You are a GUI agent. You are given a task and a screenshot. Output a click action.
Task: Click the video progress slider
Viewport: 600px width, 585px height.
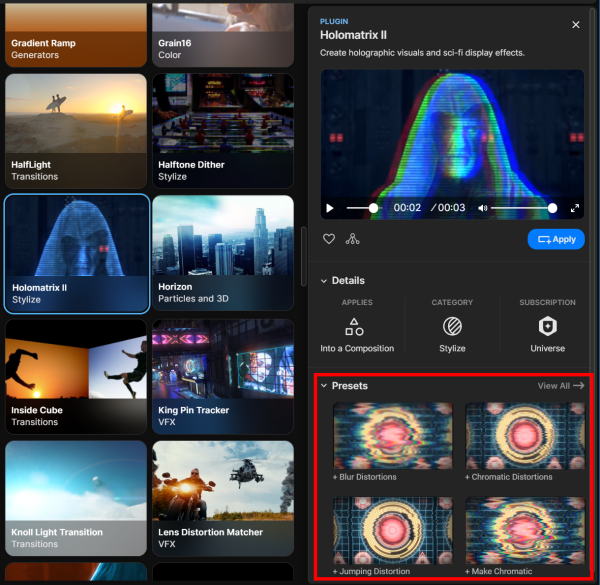point(361,208)
